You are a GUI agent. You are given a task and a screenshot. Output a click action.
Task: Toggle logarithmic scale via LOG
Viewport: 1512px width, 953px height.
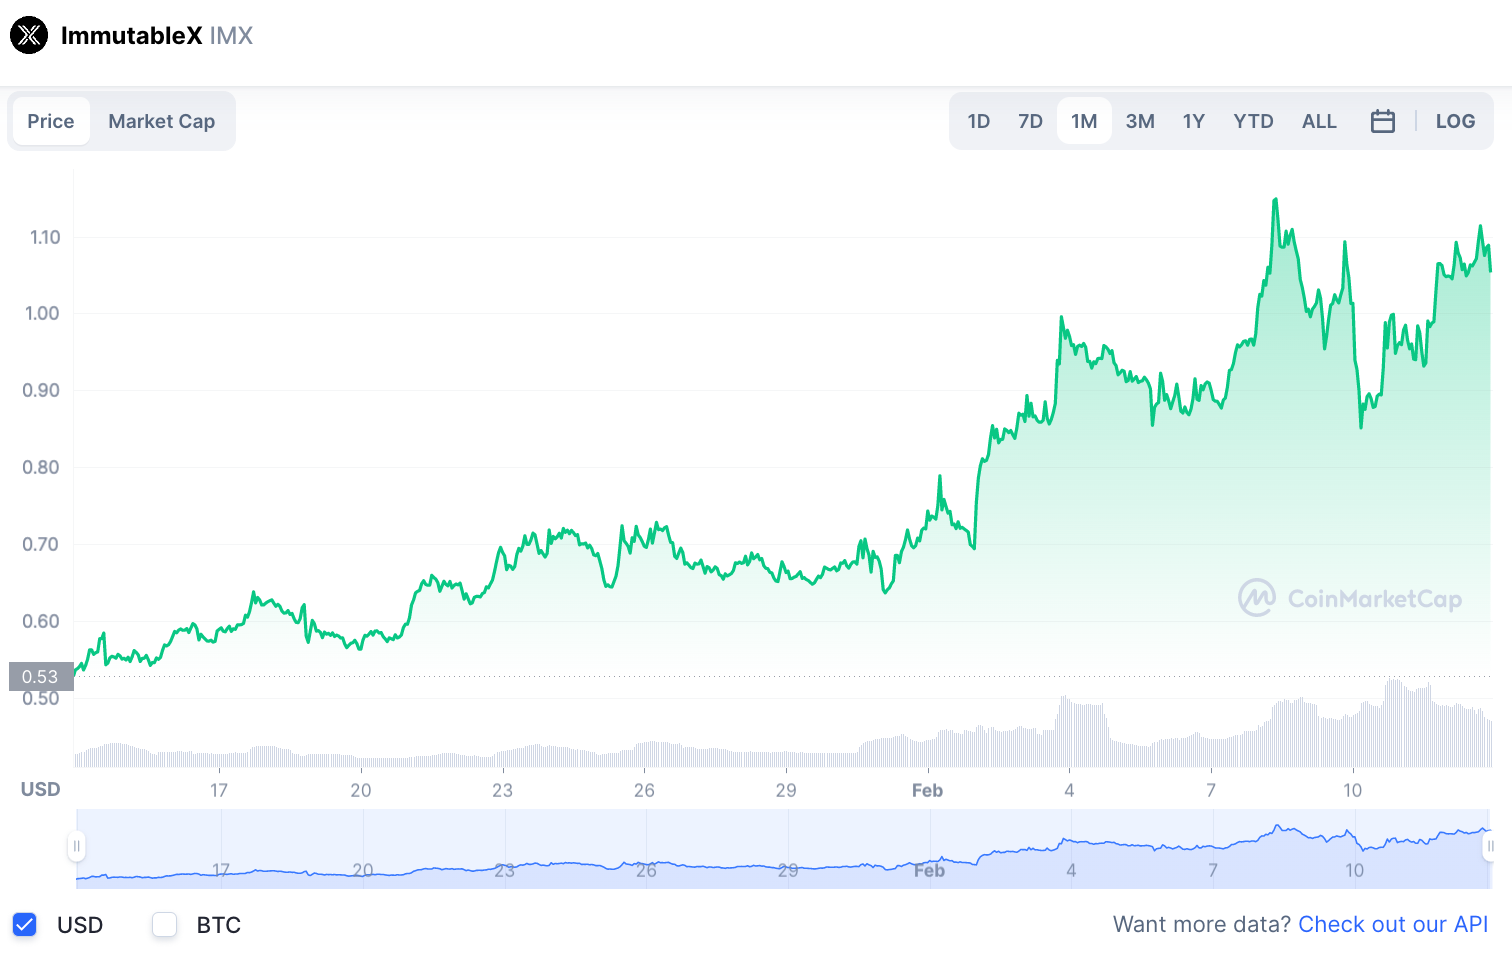[x=1455, y=120]
